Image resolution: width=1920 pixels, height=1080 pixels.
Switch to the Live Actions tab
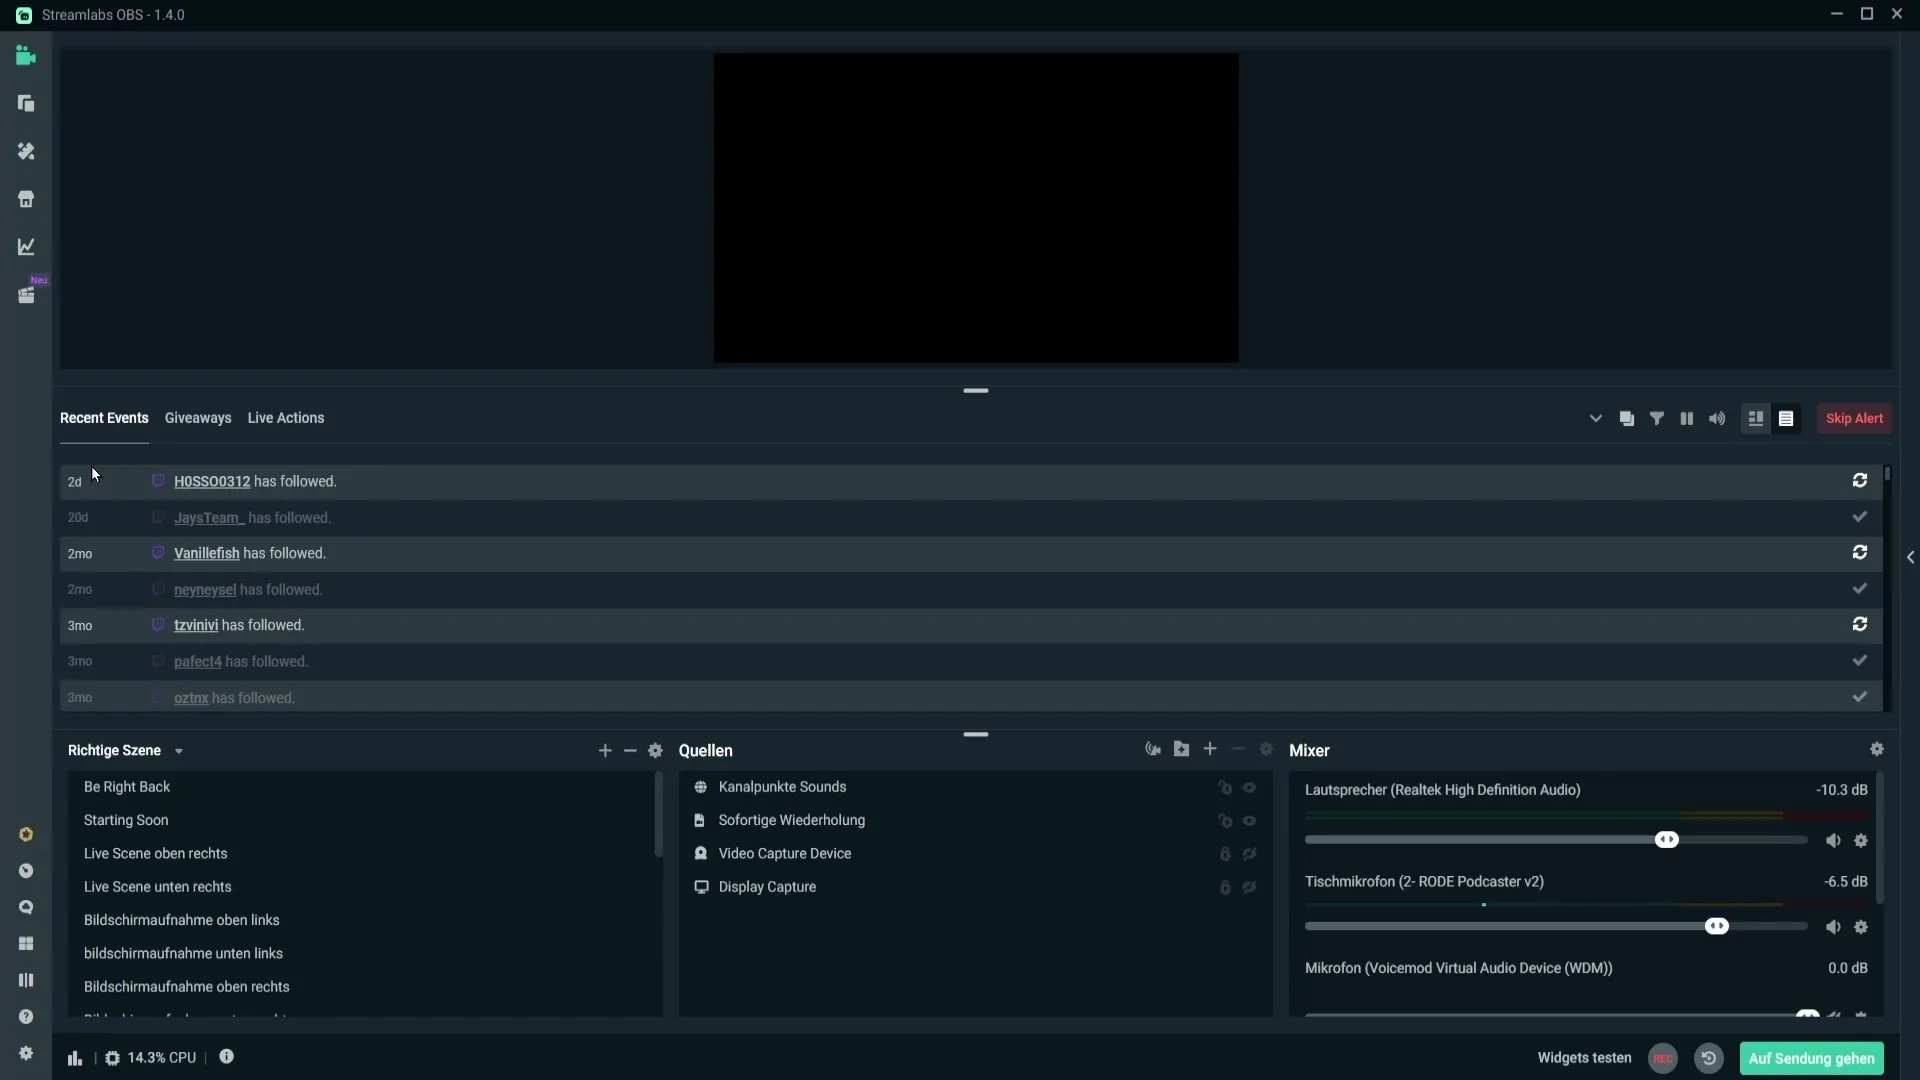pyautogui.click(x=286, y=418)
